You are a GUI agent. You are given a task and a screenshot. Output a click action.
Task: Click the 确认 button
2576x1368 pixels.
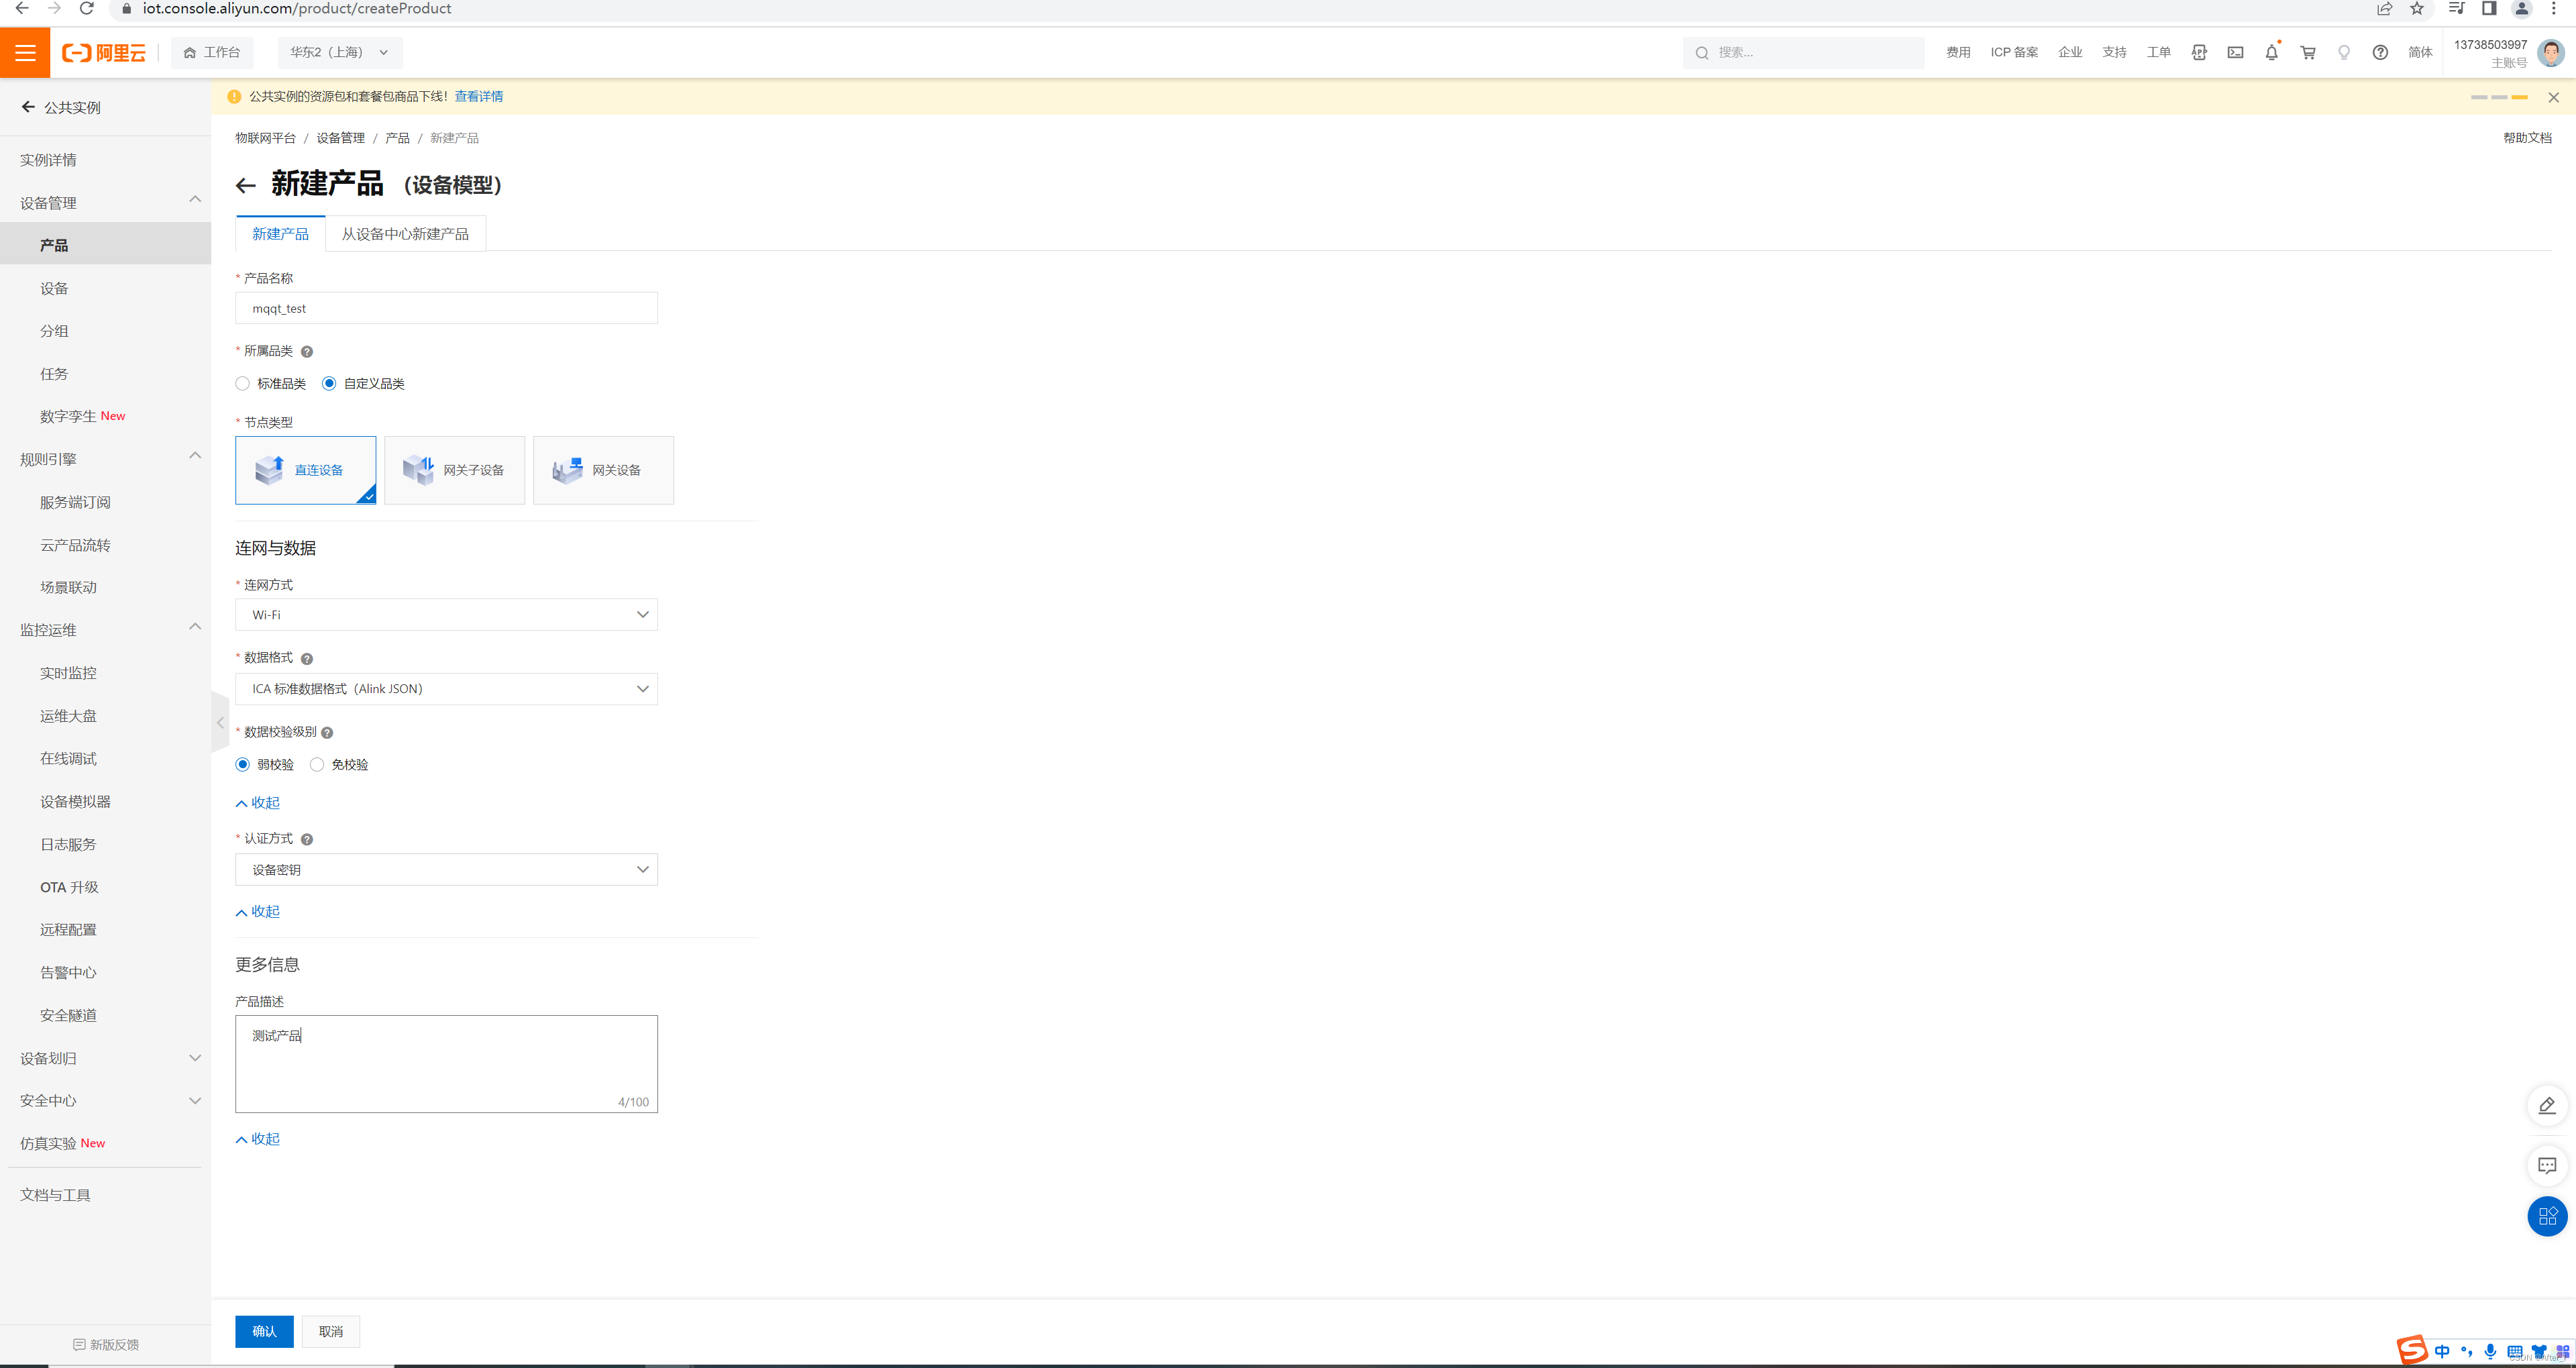point(264,1331)
